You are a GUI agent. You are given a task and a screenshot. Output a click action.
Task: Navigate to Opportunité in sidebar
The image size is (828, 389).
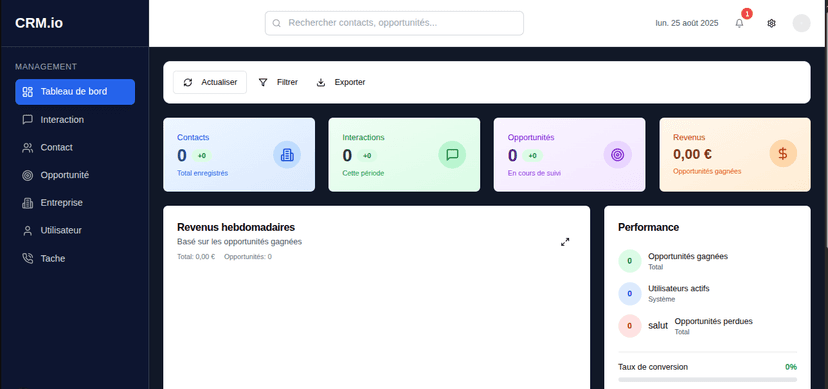pyautogui.click(x=75, y=175)
